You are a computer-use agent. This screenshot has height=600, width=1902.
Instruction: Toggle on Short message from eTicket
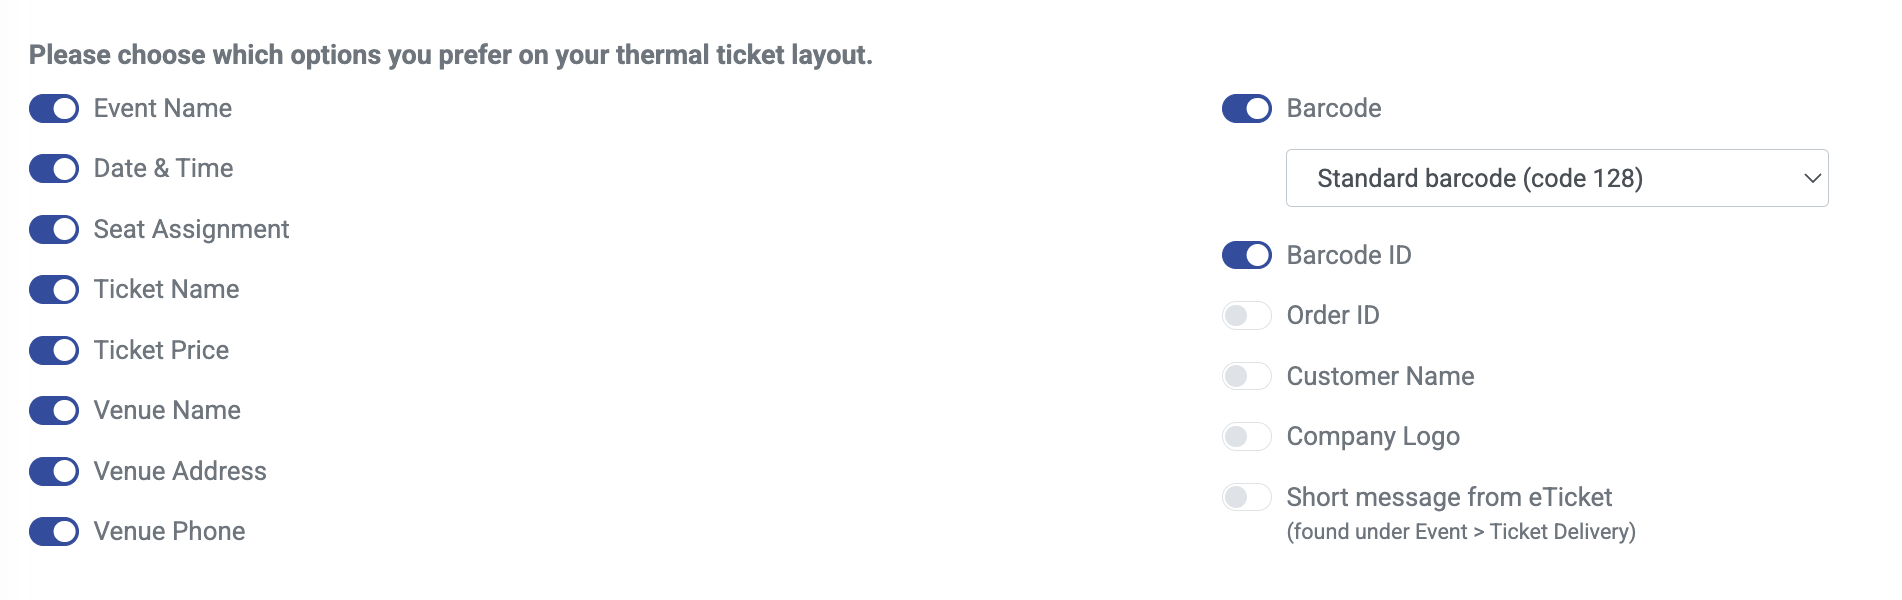pos(1246,497)
